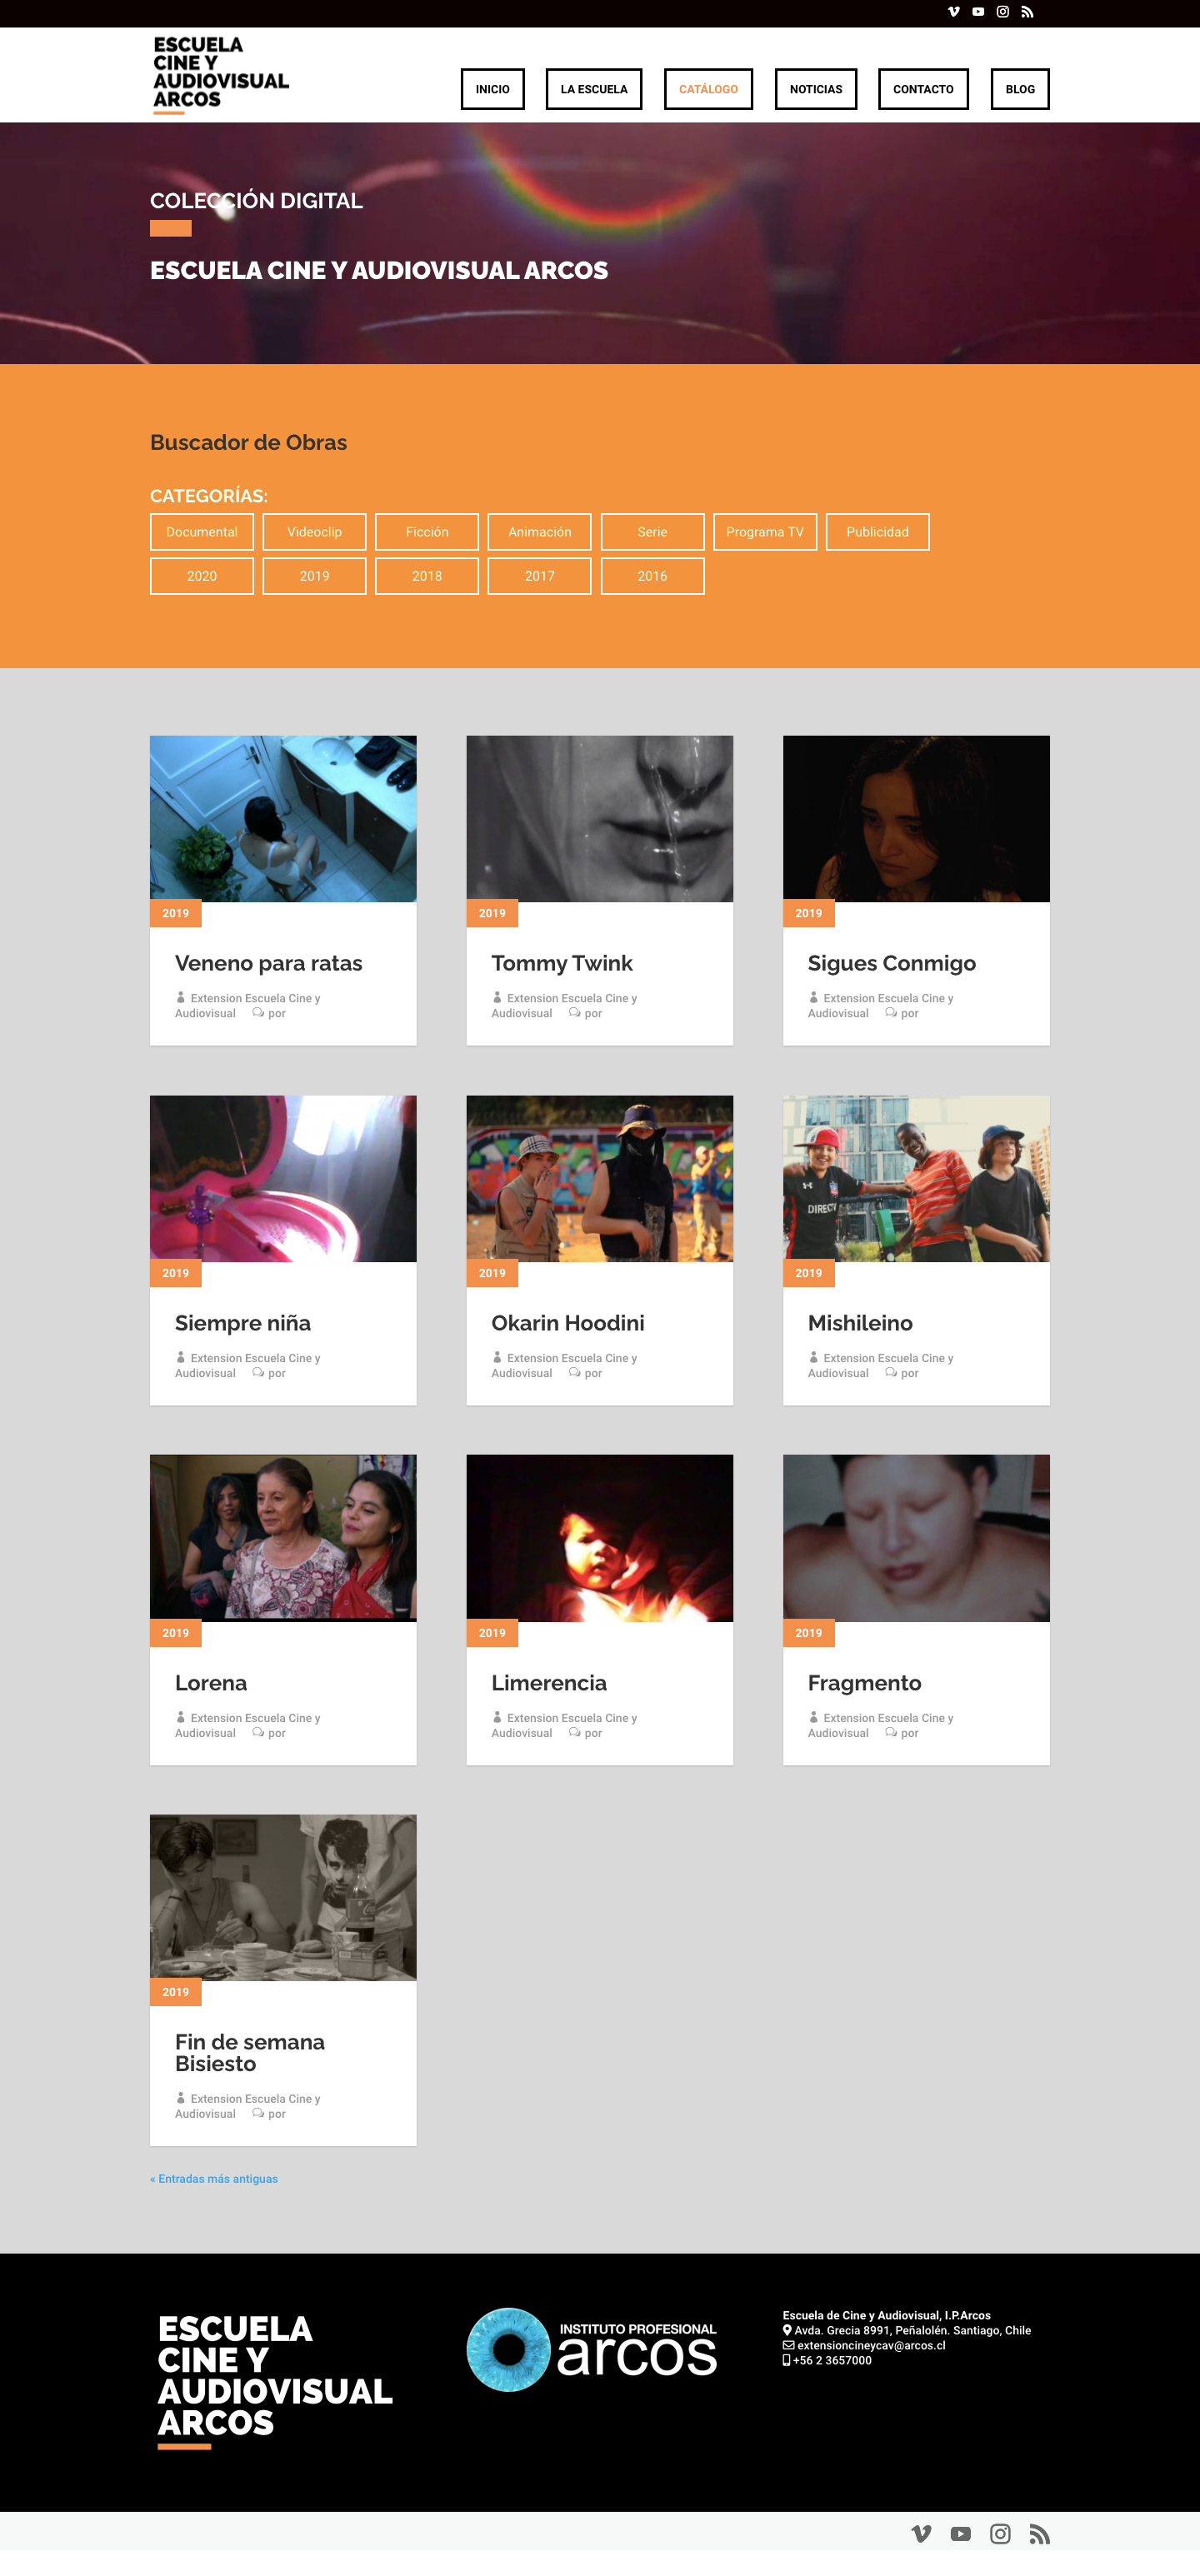
Task: Open RSS feed icon in top bar
Action: pyautogui.click(x=1027, y=12)
